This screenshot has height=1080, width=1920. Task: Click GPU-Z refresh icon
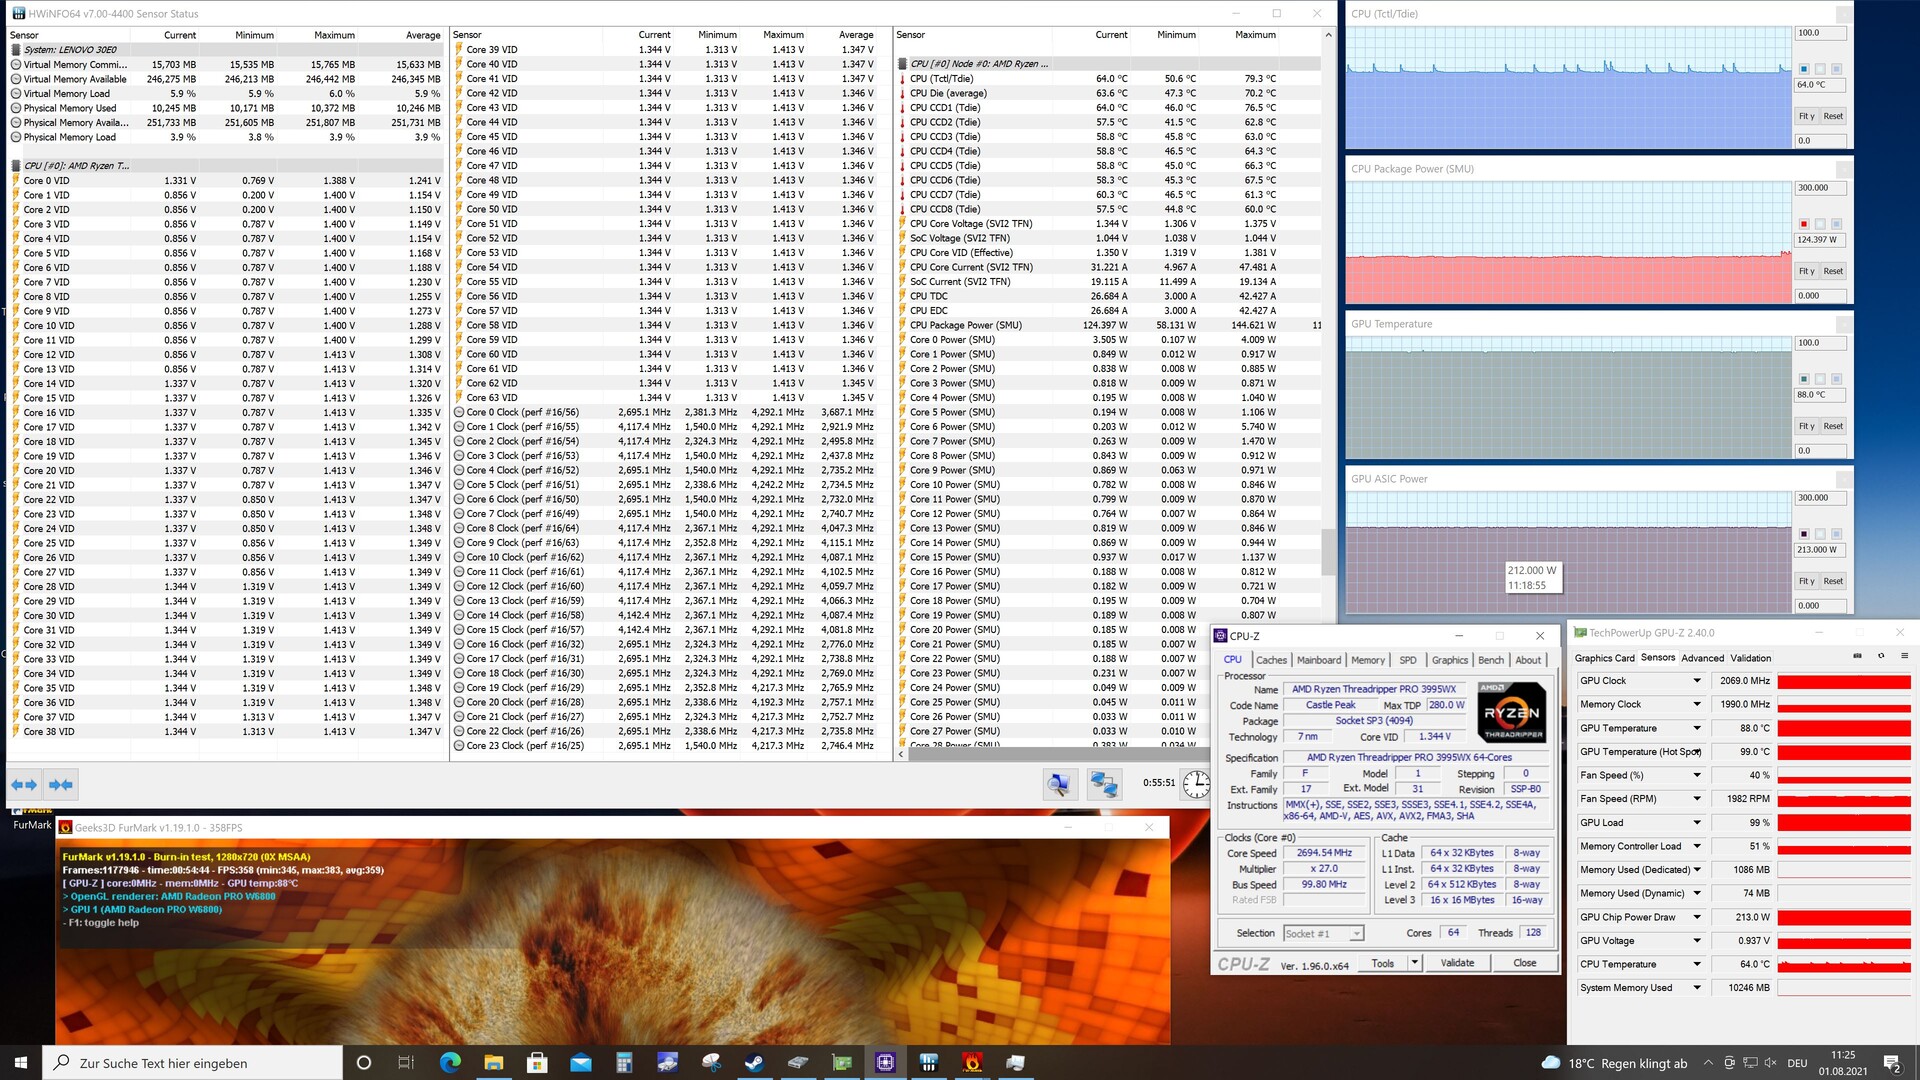click(1880, 657)
